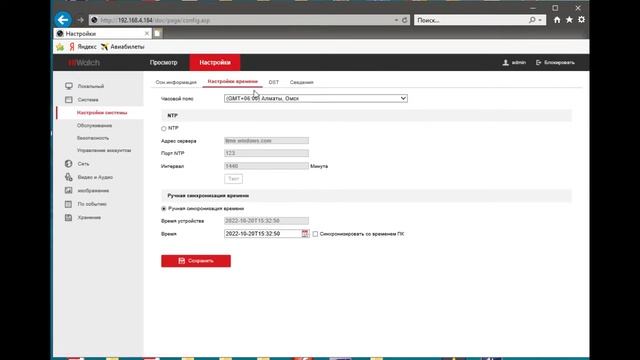
Task: Click the Локальный monitor icon
Action: click(69, 86)
